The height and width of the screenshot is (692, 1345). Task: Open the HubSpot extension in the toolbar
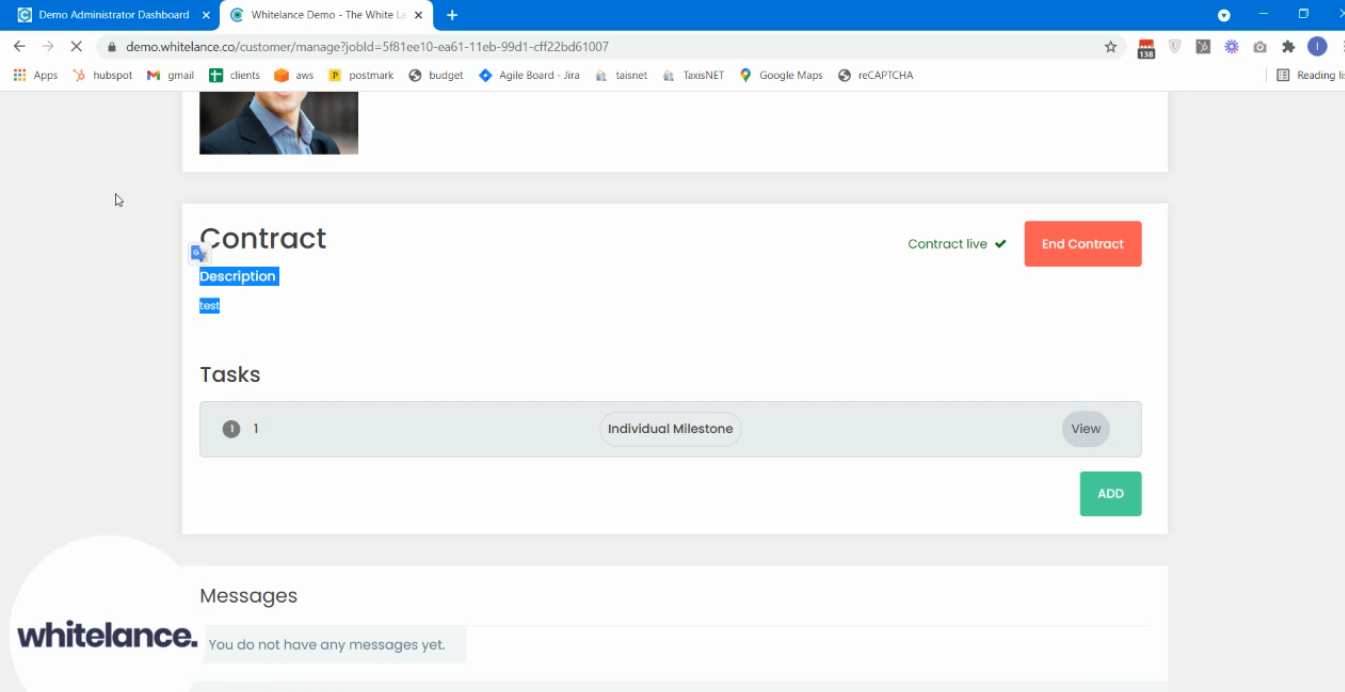point(1203,46)
